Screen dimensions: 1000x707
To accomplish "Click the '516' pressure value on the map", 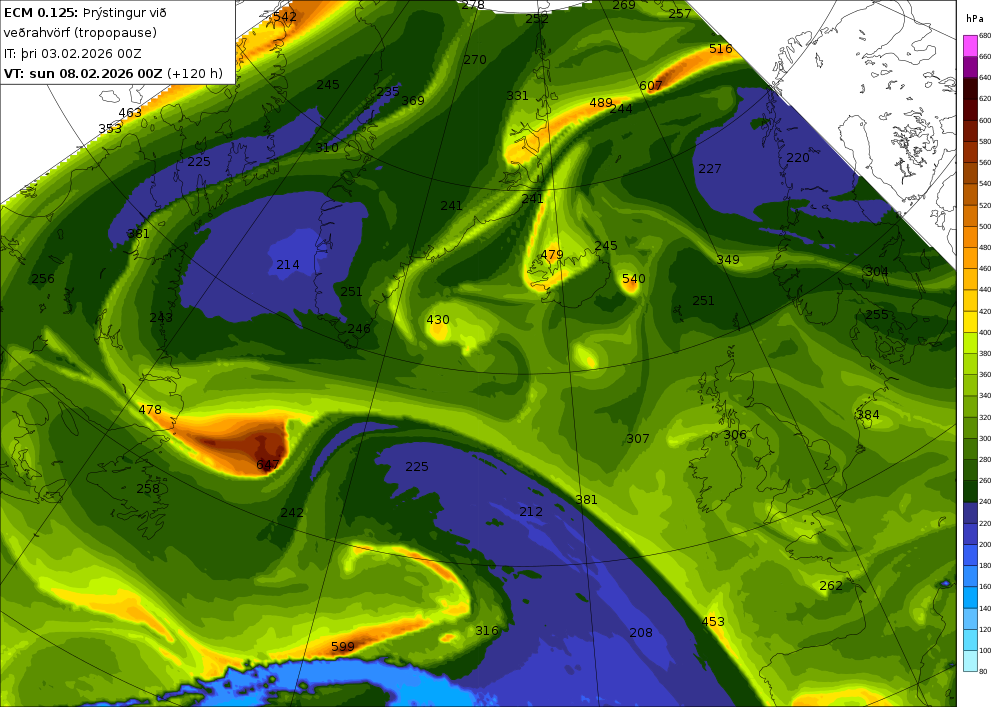I will 721,48.
